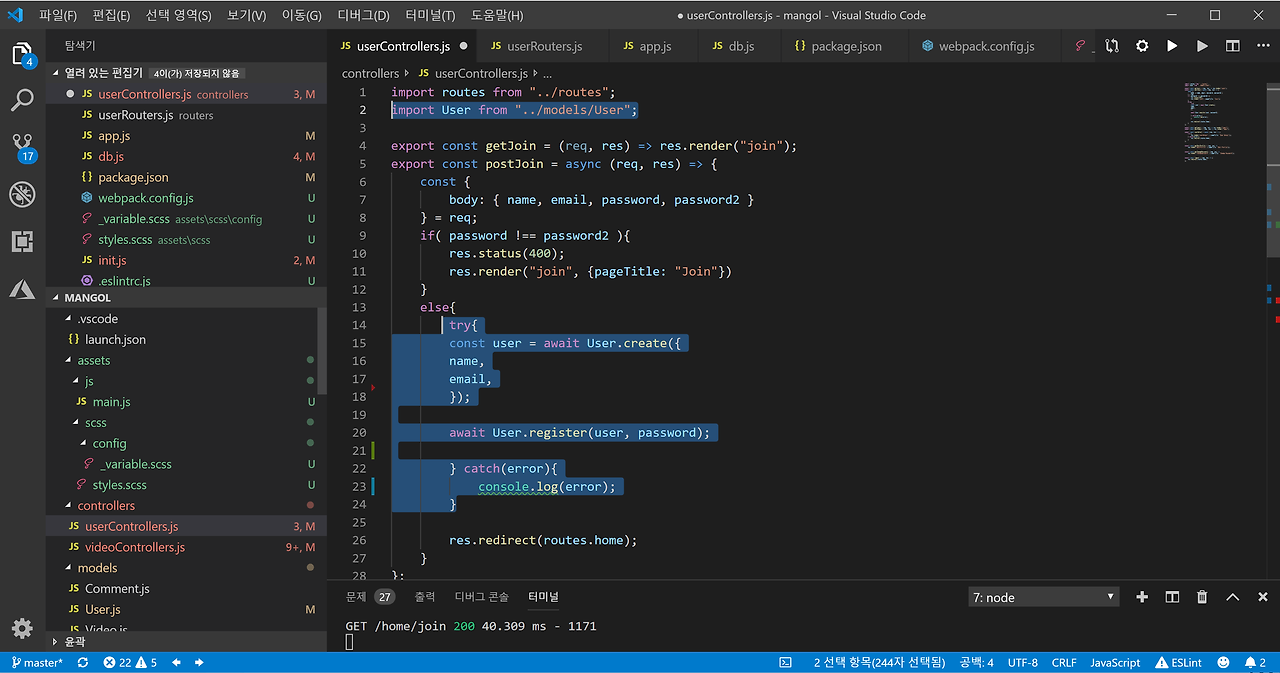The image size is (1280, 673).
Task: Open notifications bell in status bar
Action: pos(1255,663)
